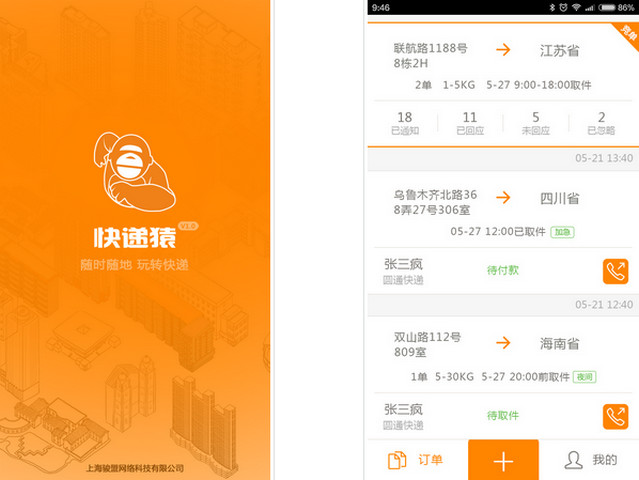Tap arrow icon toward 四川省

tap(503, 198)
